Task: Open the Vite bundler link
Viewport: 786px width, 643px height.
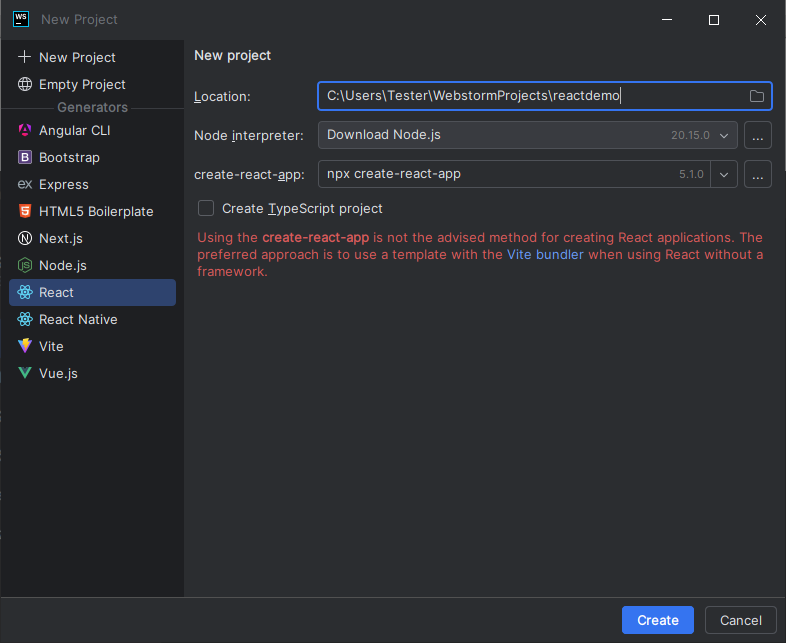Action: pos(545,255)
